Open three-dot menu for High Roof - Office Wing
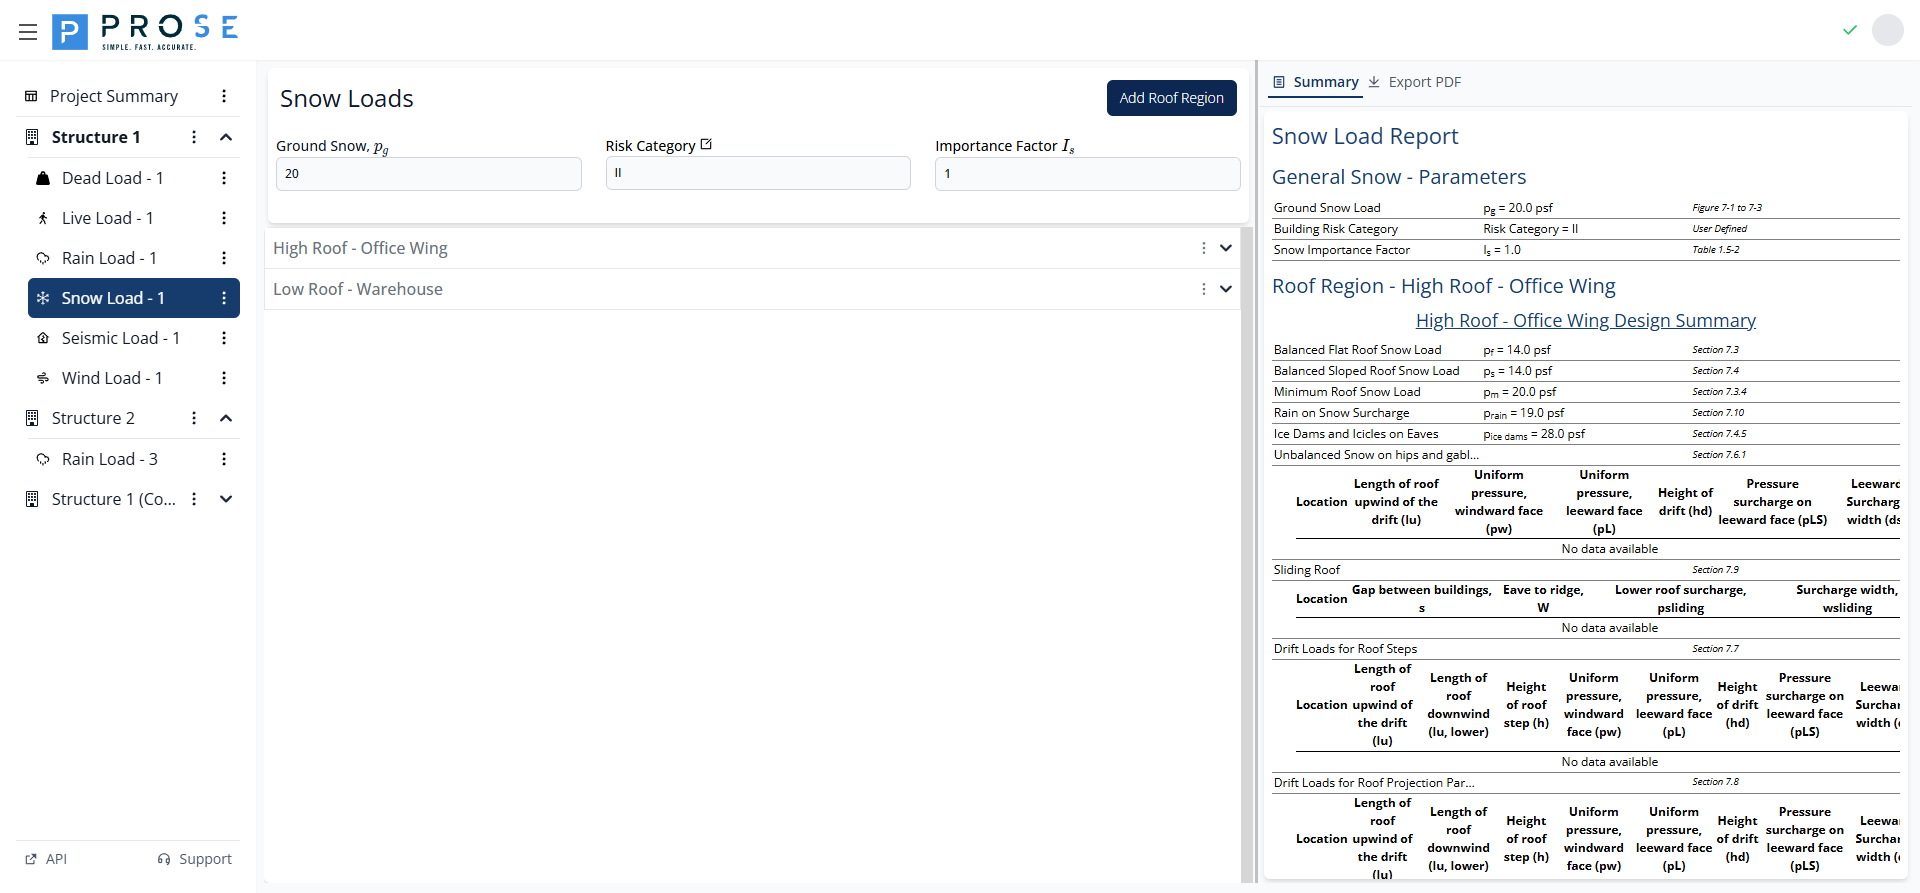This screenshot has width=1920, height=893. (x=1203, y=248)
